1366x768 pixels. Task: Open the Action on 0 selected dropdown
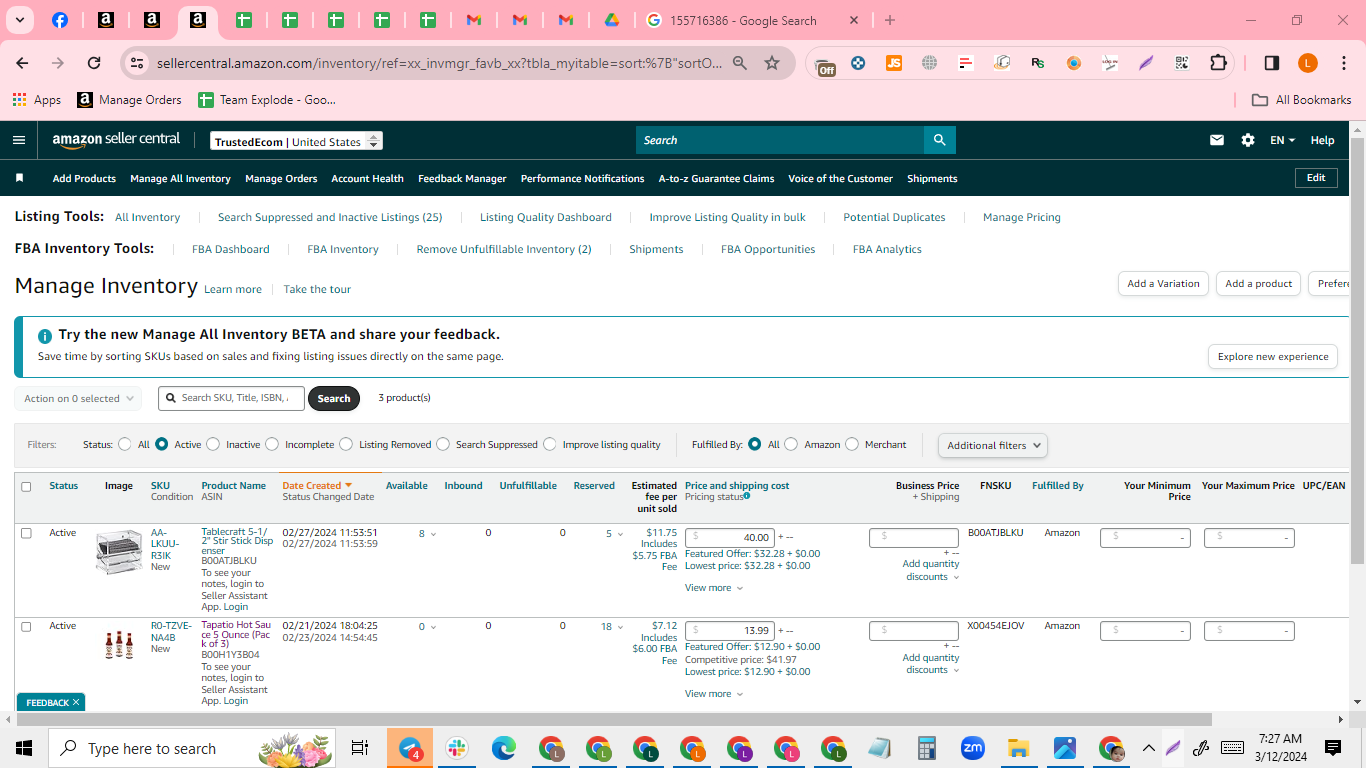78,399
